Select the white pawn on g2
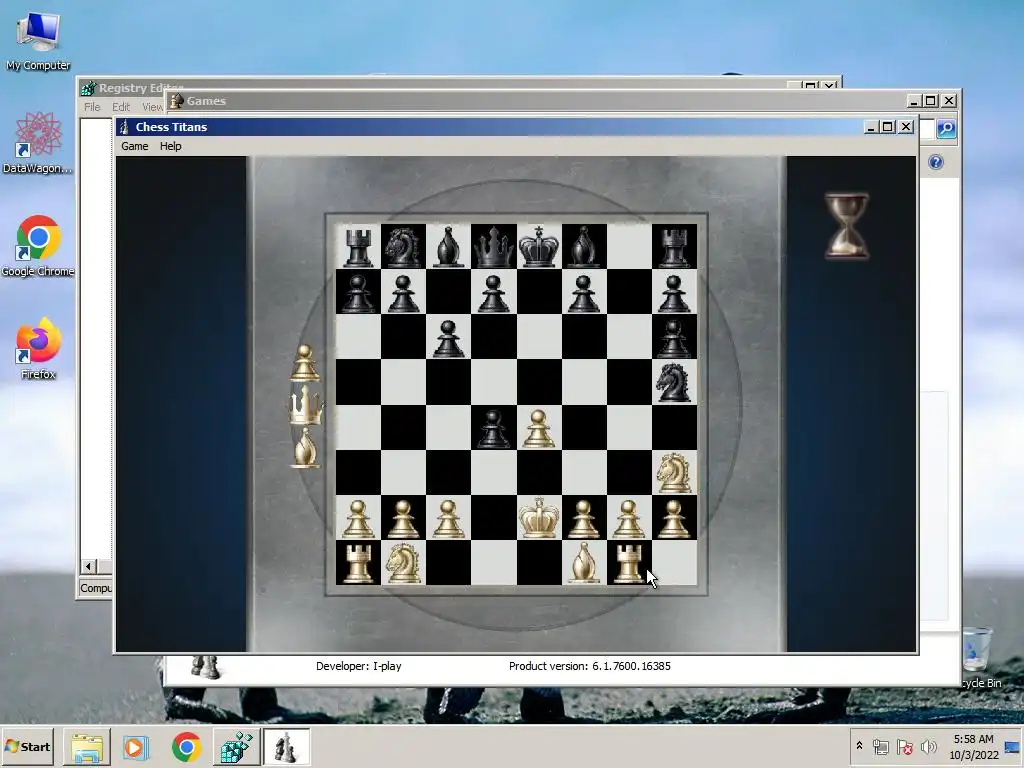This screenshot has width=1024, height=768. point(629,517)
